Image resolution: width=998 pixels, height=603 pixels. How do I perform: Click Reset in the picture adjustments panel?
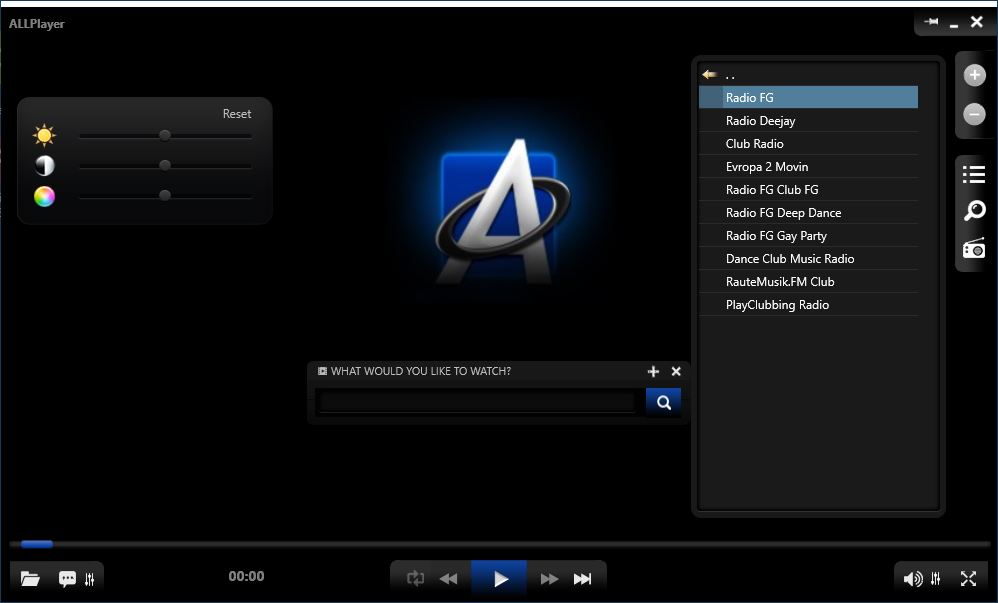237,113
